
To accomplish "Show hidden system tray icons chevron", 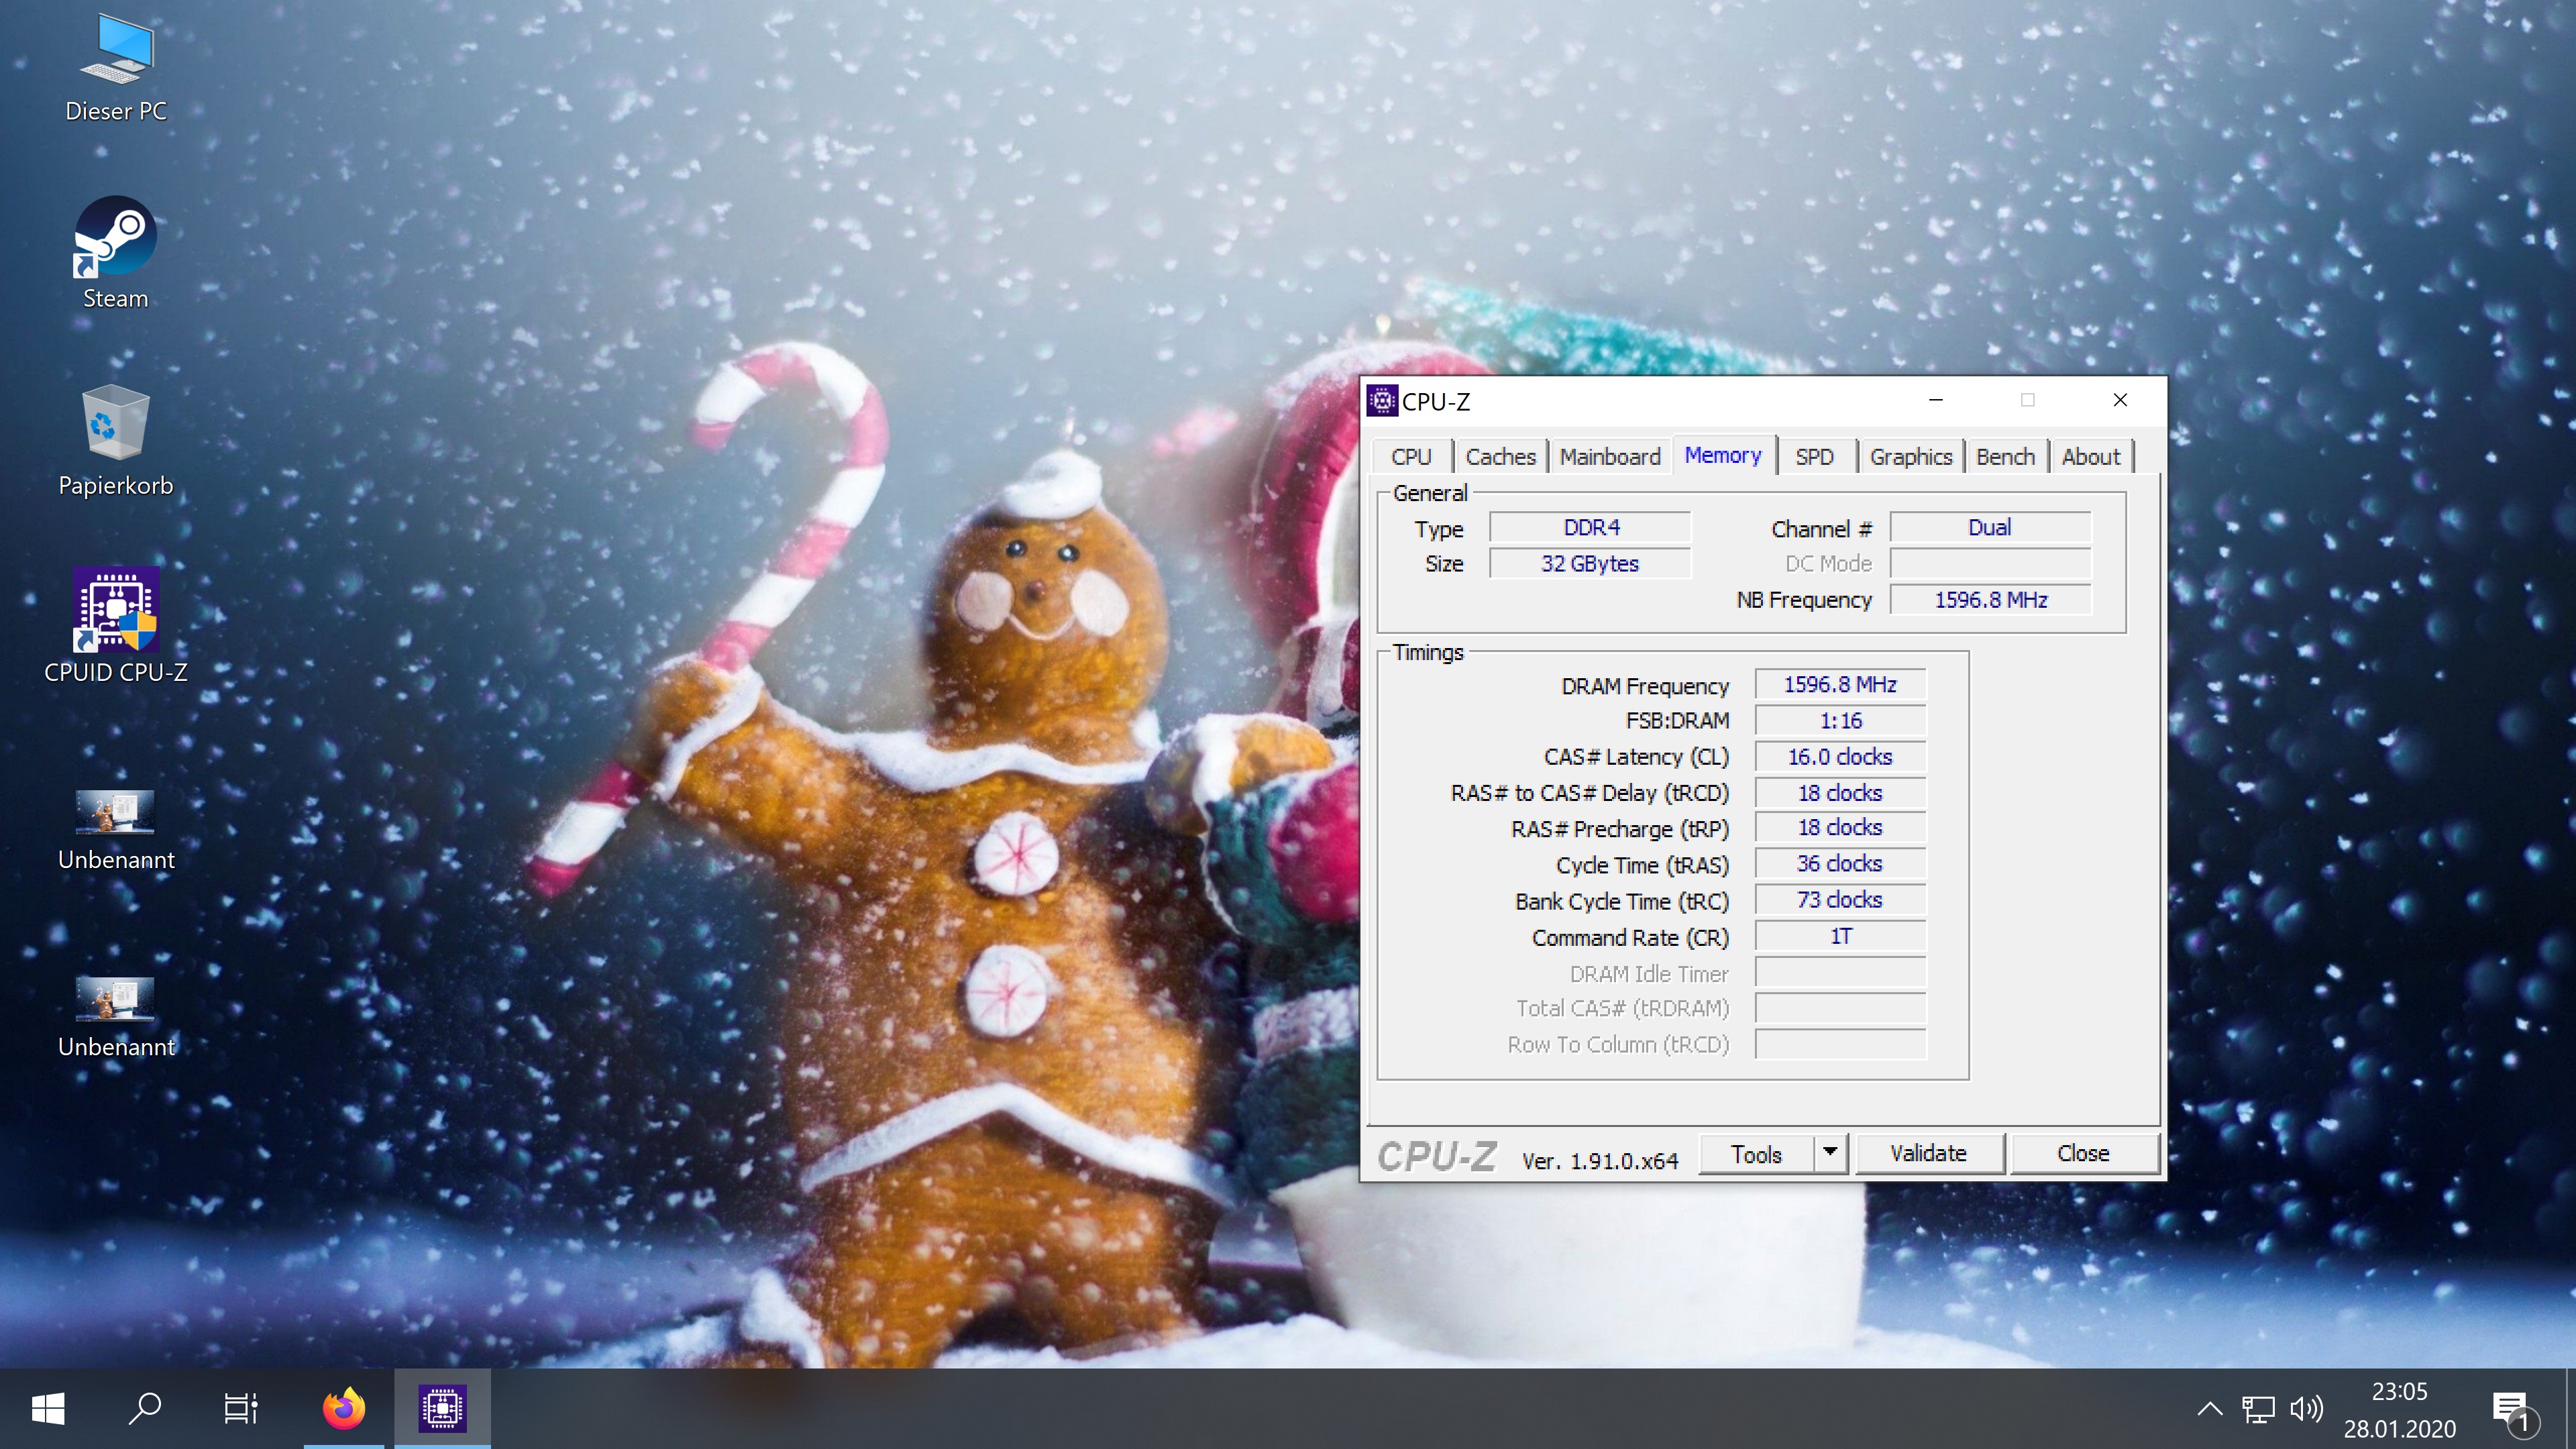I will click(2210, 1409).
